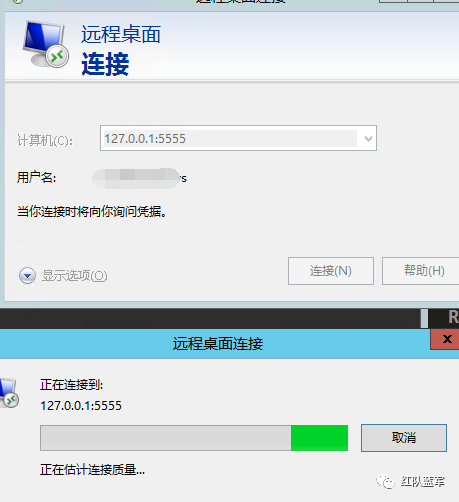The height and width of the screenshot is (502, 459).
Task: Click the green segment of the progress bar
Action: [319, 438]
